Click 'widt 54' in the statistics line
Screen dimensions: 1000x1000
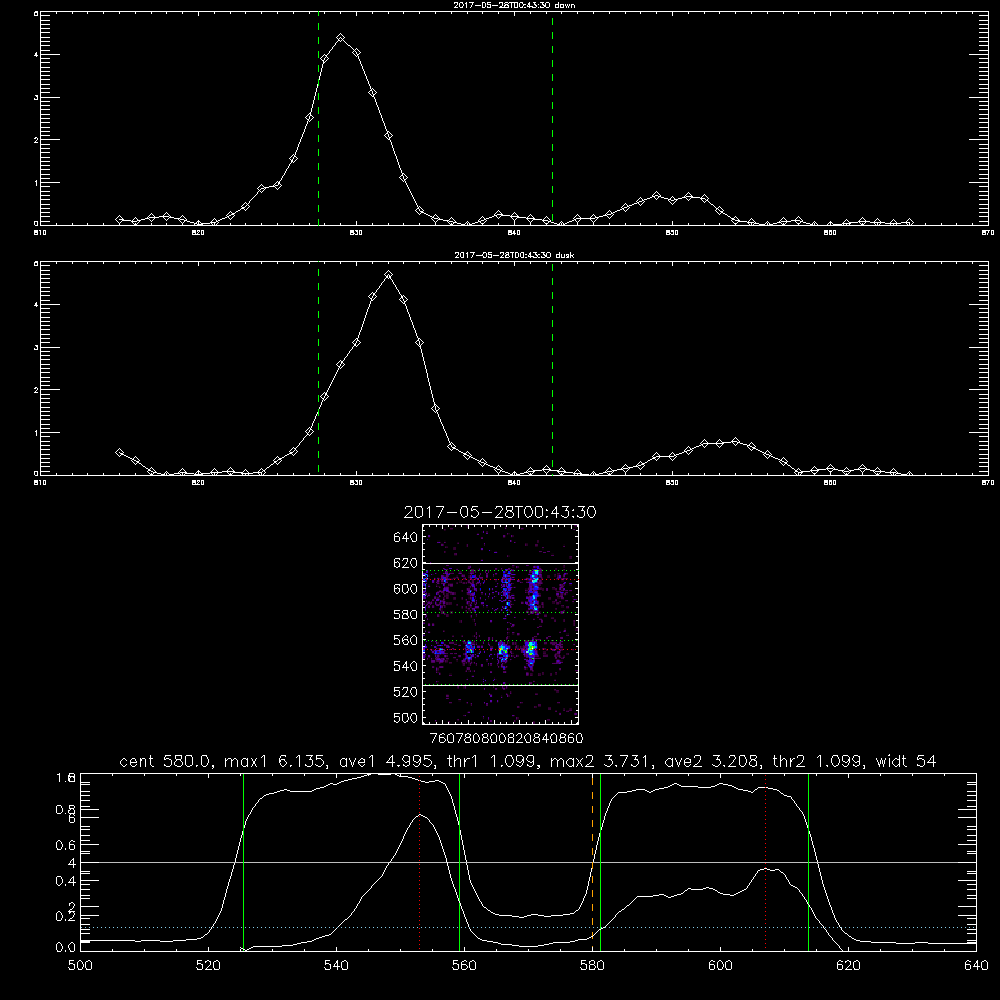tap(906, 761)
